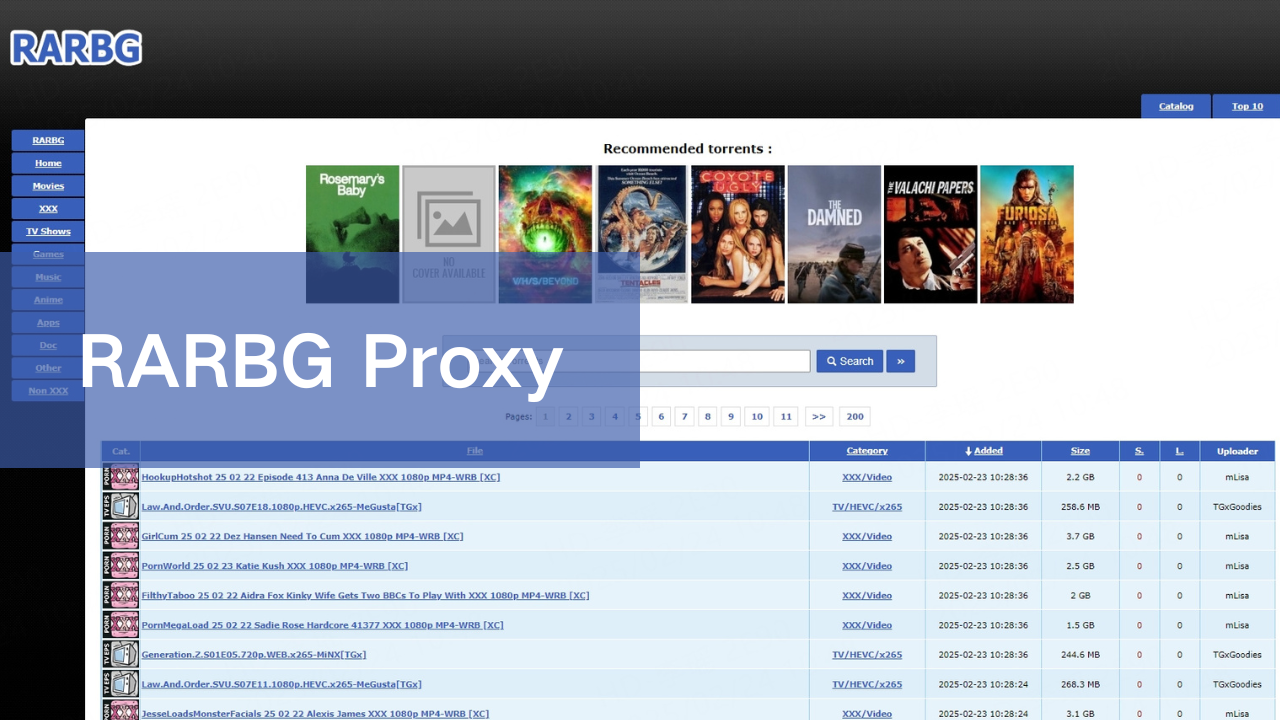Image resolution: width=1280 pixels, height=720 pixels.
Task: Click category icon in HookupHotshot row
Action: [121, 477]
